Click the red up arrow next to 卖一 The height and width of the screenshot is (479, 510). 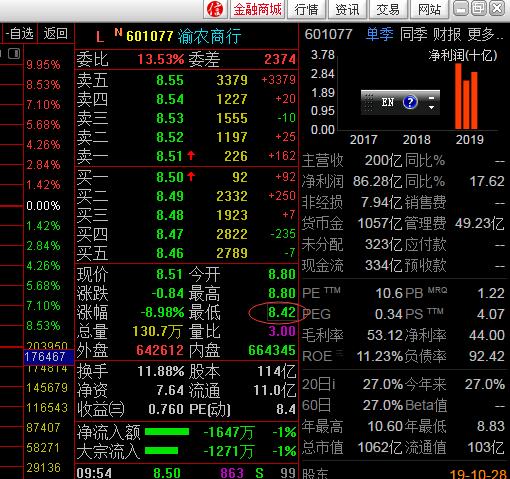coord(191,155)
